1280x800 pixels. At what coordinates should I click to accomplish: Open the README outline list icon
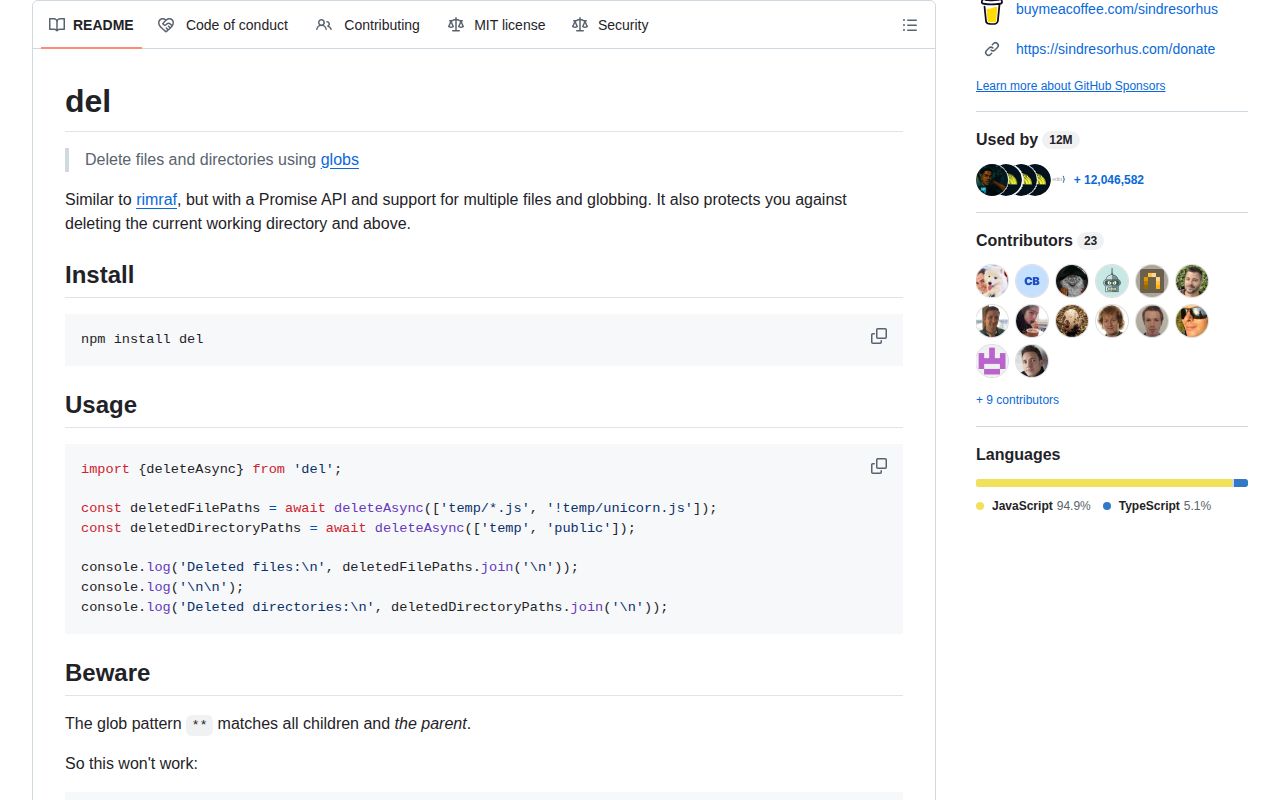pyautogui.click(x=910, y=25)
